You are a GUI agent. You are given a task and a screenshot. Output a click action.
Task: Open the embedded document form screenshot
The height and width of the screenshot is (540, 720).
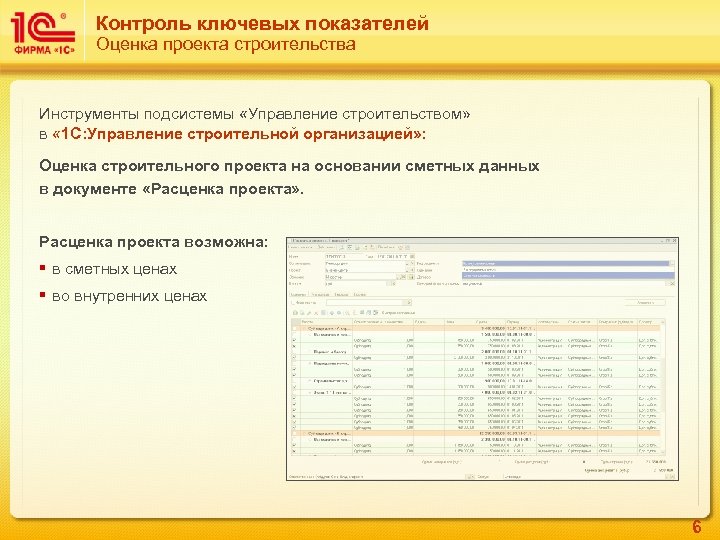(x=482, y=359)
